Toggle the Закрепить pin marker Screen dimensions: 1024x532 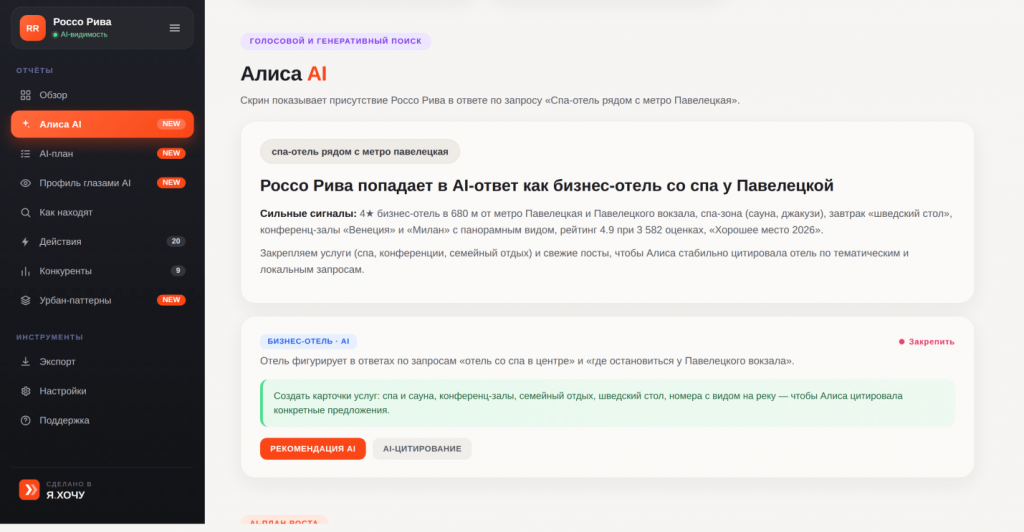pos(926,341)
